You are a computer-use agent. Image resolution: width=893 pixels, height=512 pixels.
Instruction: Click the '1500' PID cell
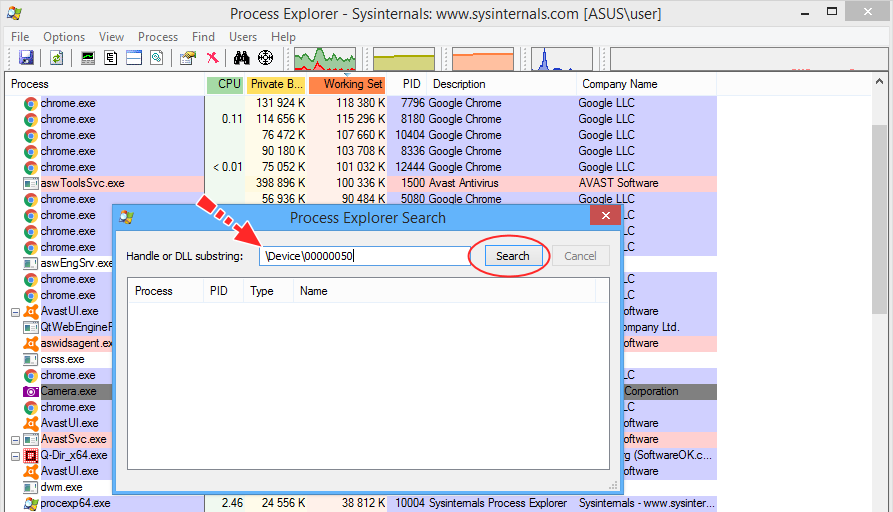tap(413, 183)
